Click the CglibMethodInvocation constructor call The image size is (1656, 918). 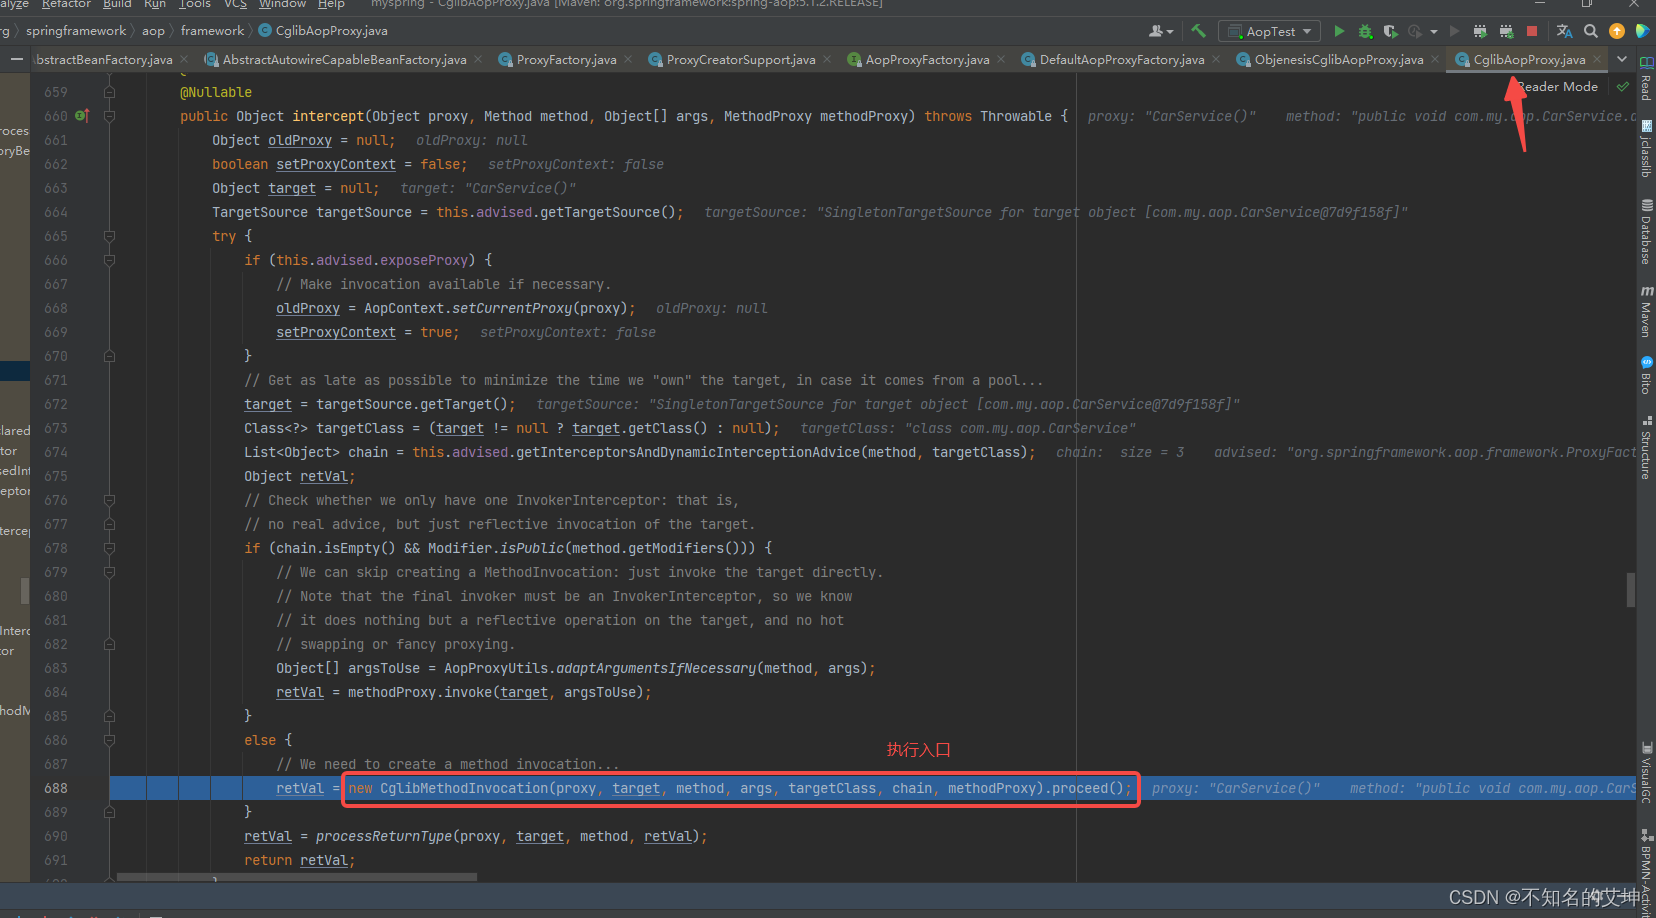(x=464, y=788)
